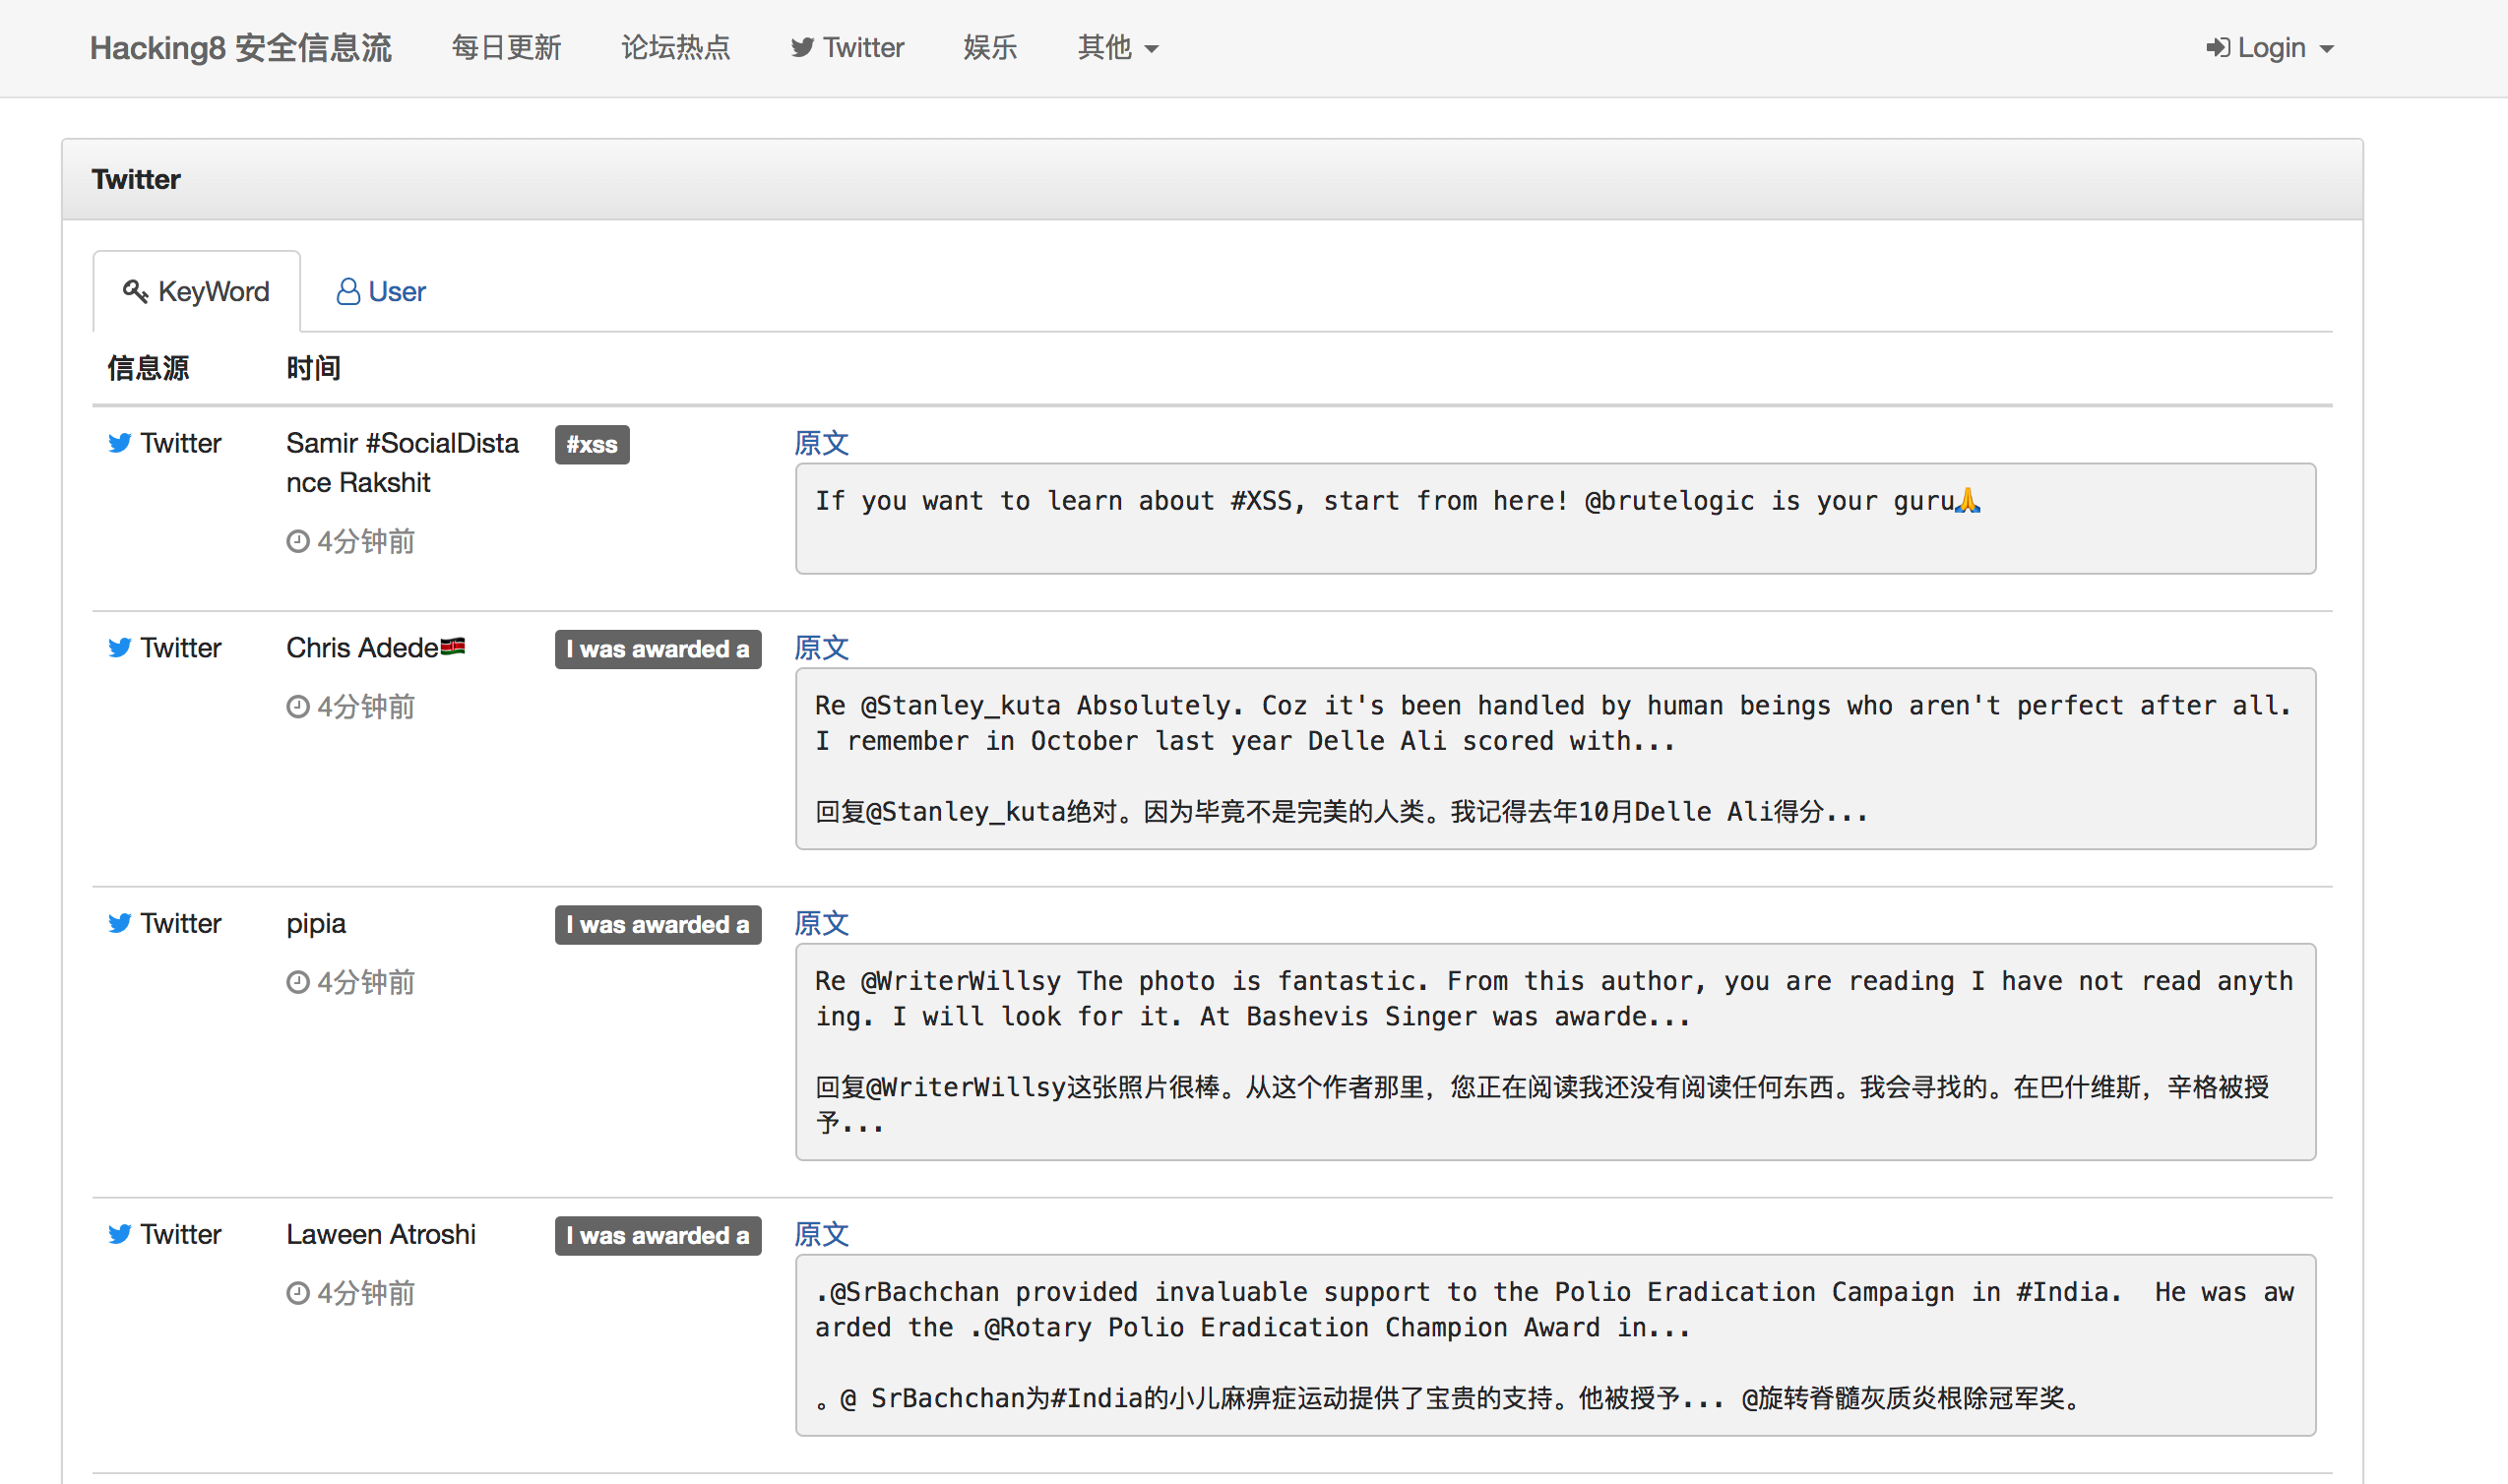Open the 每日更新 menu item
The image size is (2508, 1484).
coord(506,48)
